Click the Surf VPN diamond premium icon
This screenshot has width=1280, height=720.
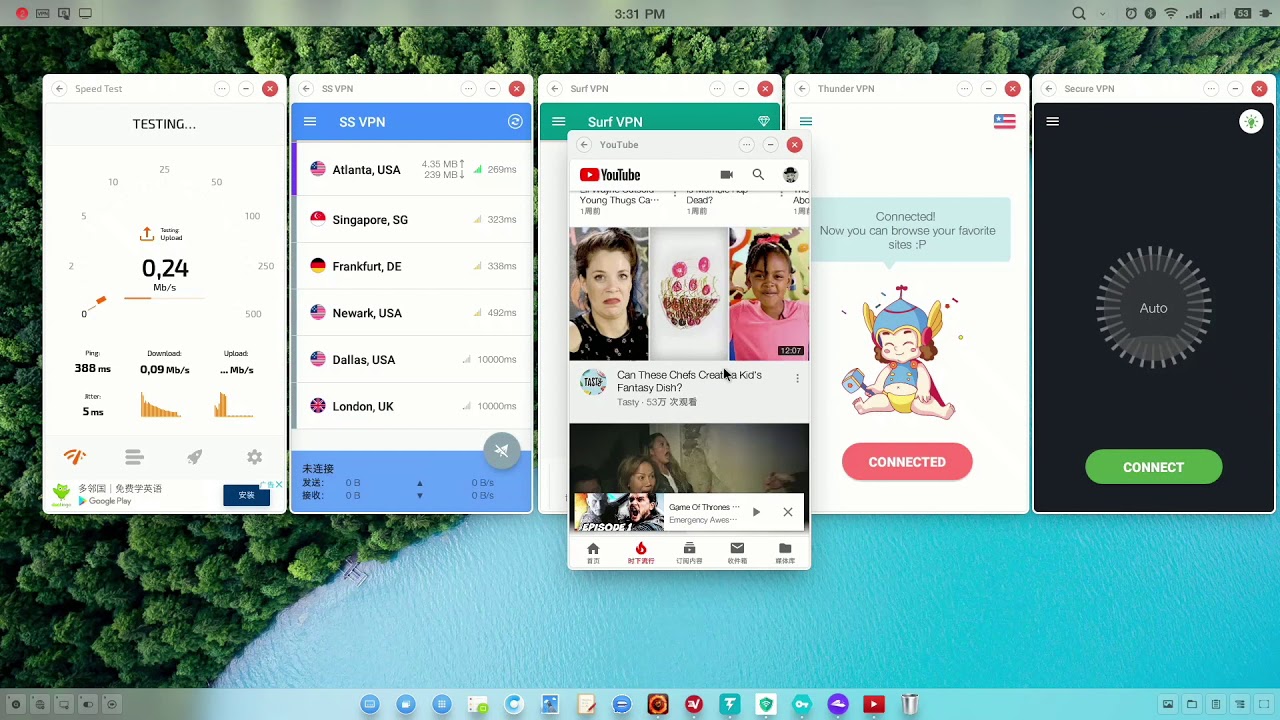tap(764, 121)
